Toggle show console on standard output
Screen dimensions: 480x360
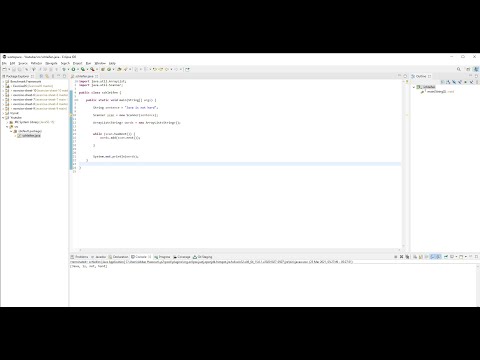432,257
